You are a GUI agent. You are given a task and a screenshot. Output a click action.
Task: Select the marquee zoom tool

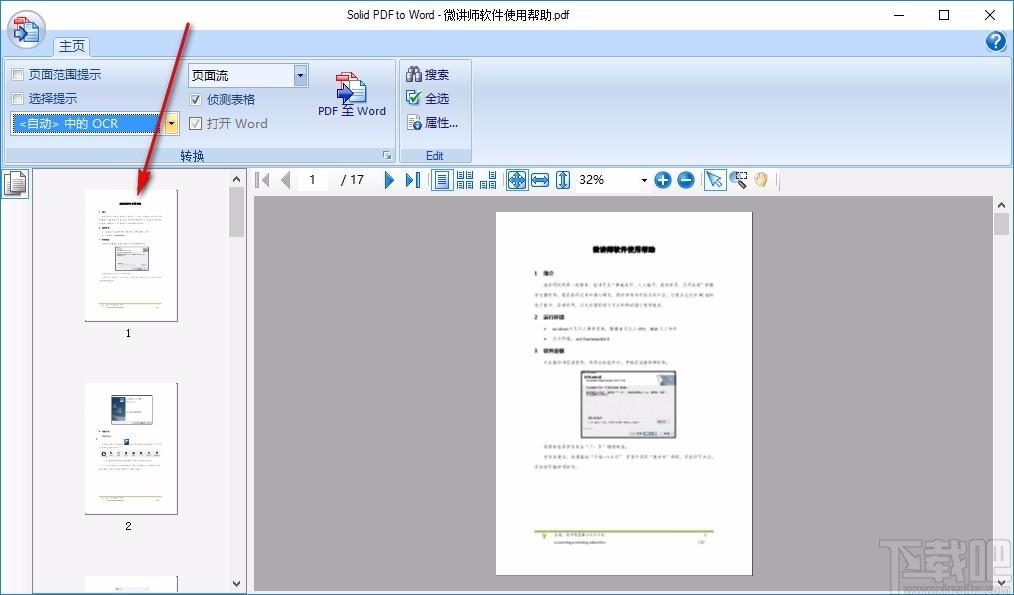pyautogui.click(x=738, y=180)
